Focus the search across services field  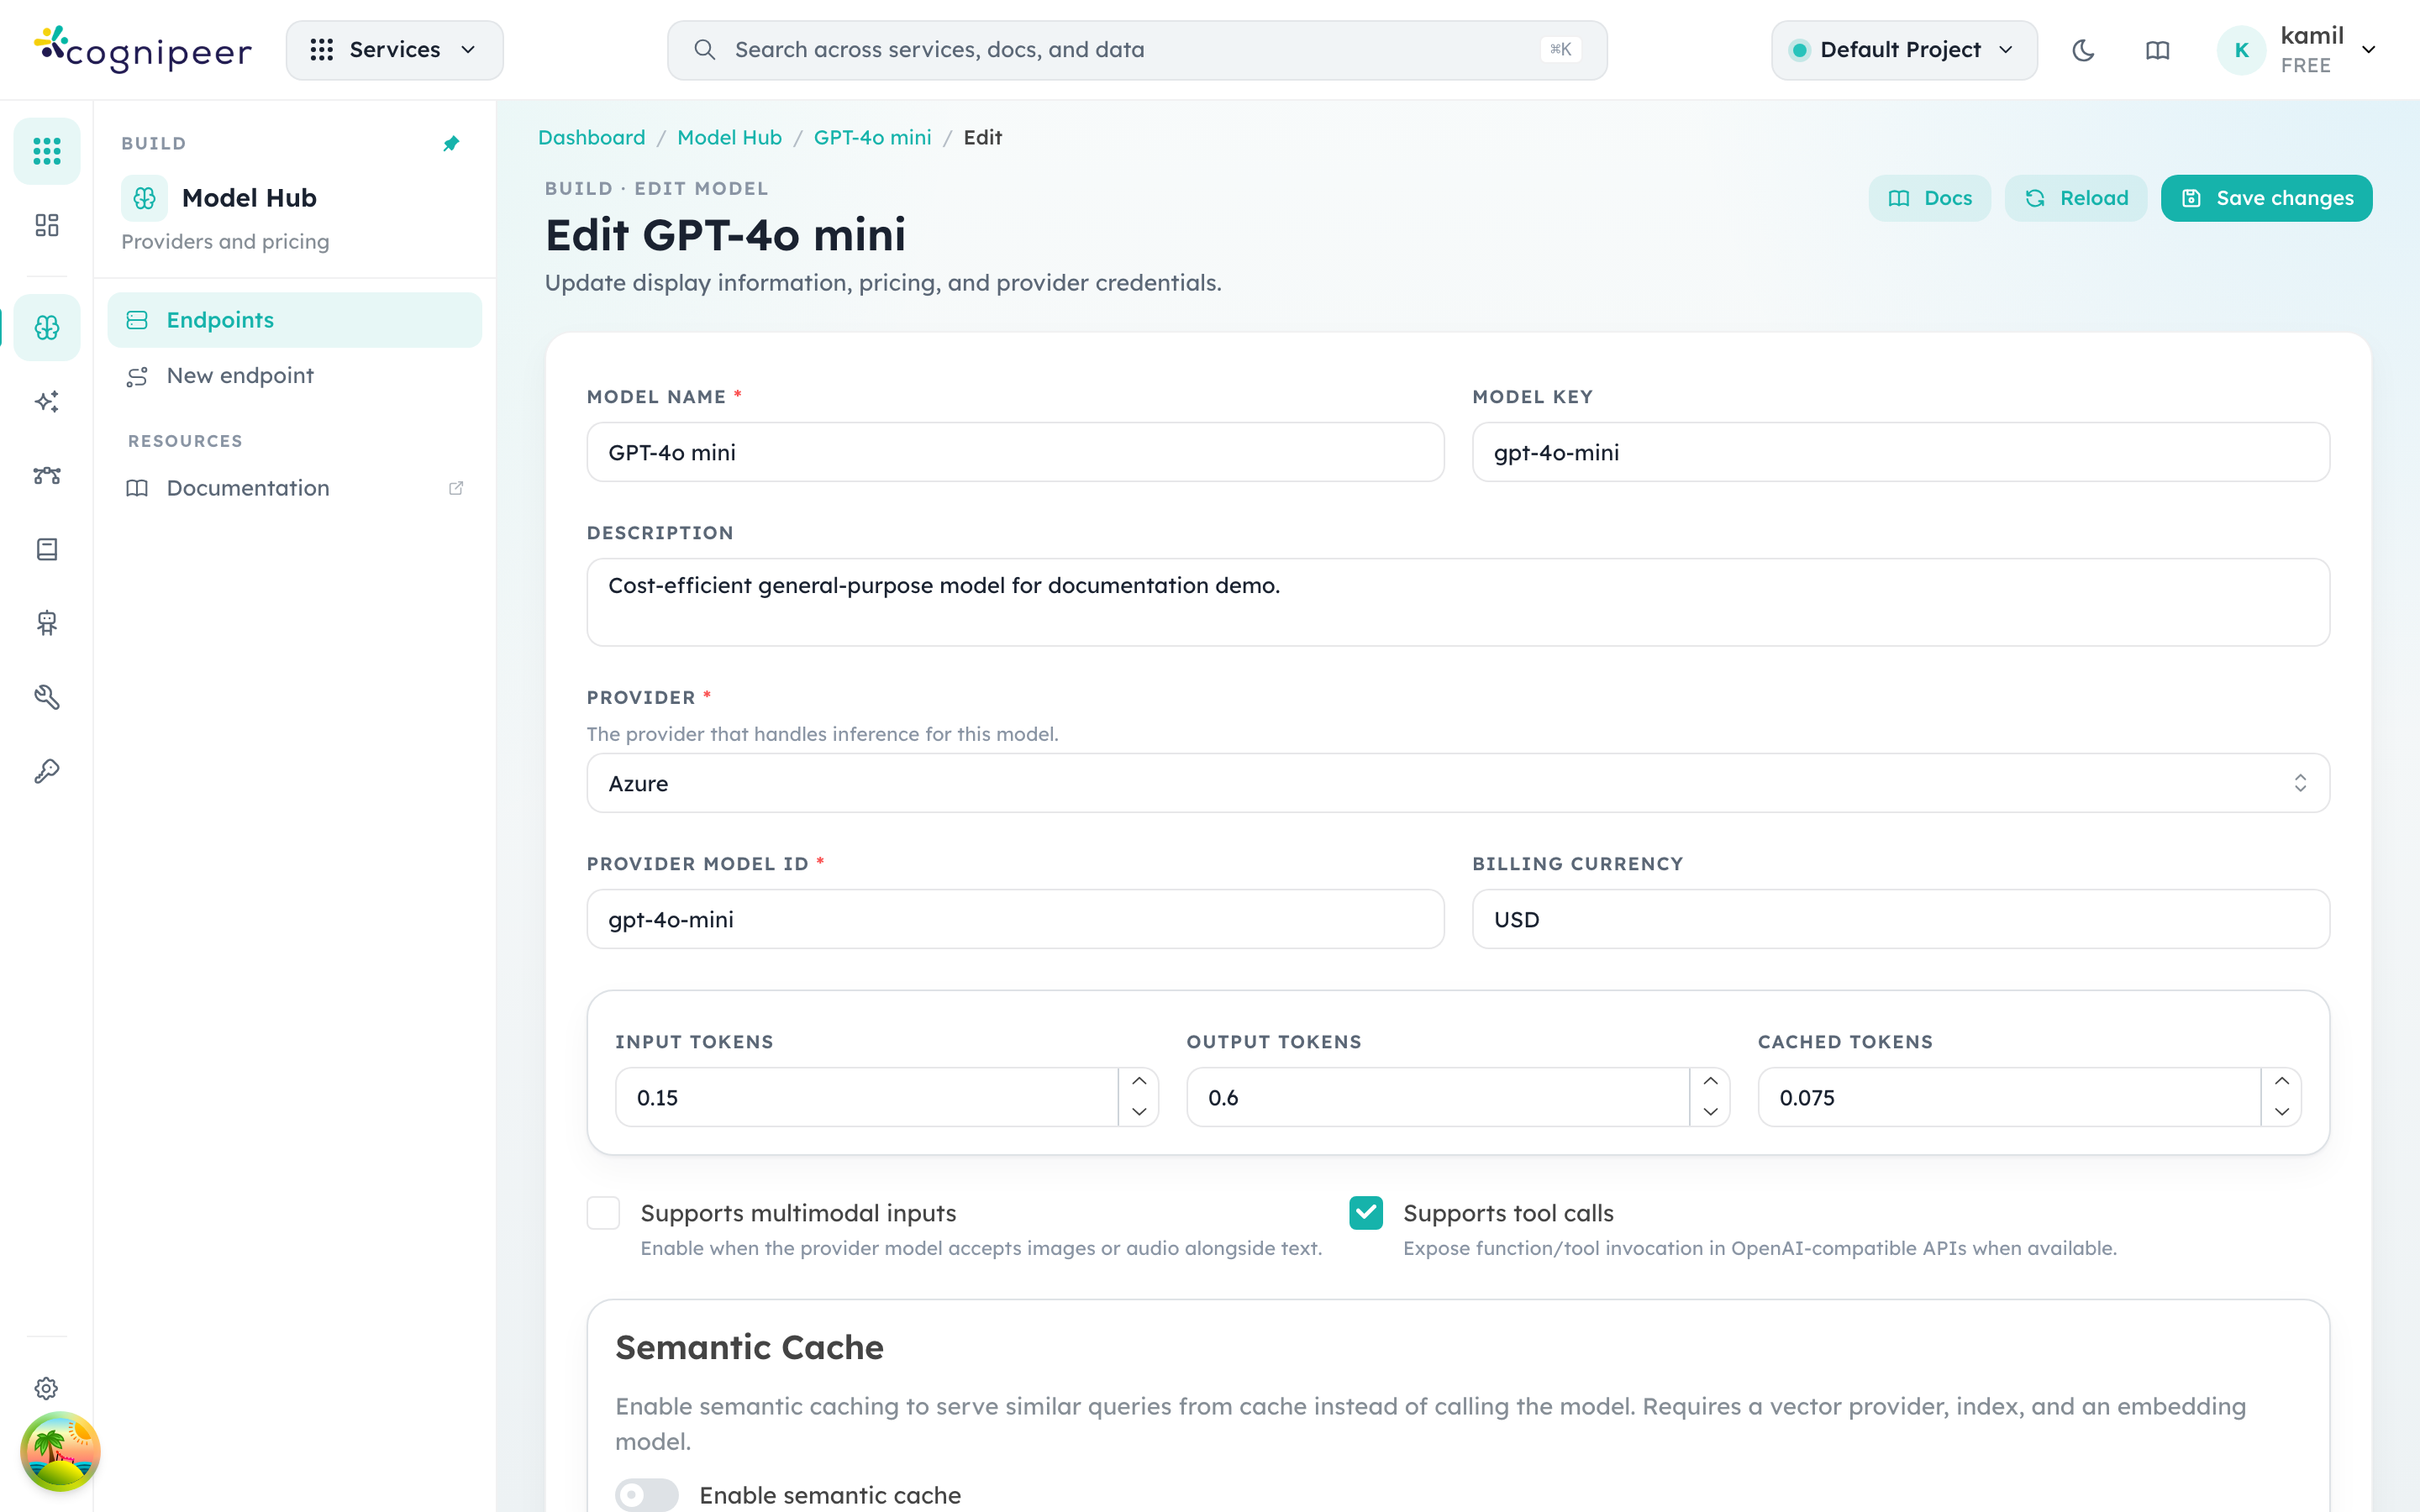click(1137, 50)
